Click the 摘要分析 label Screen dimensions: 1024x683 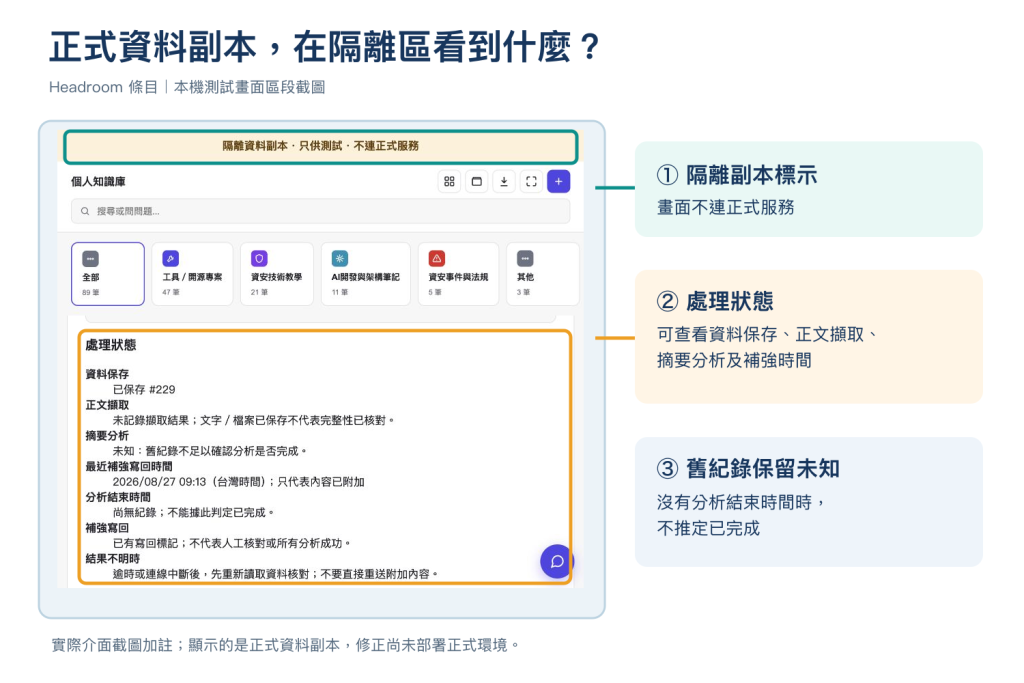tap(107, 436)
